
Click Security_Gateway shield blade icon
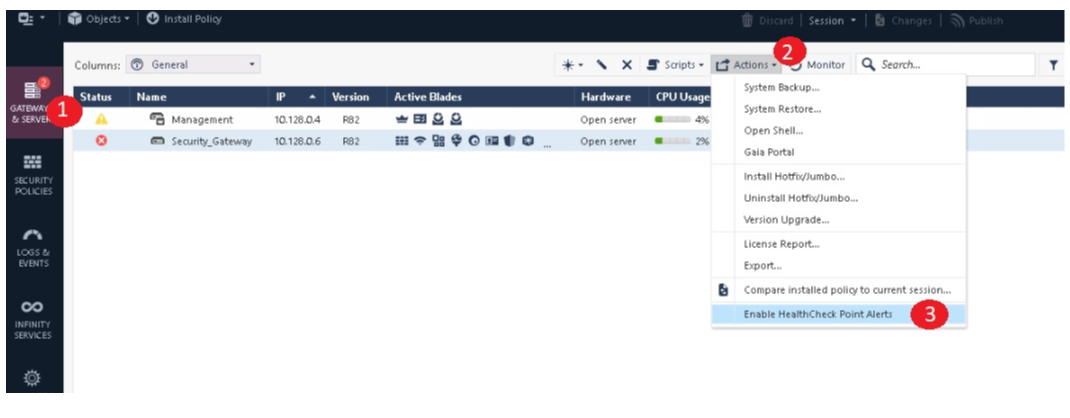pyautogui.click(x=509, y=141)
